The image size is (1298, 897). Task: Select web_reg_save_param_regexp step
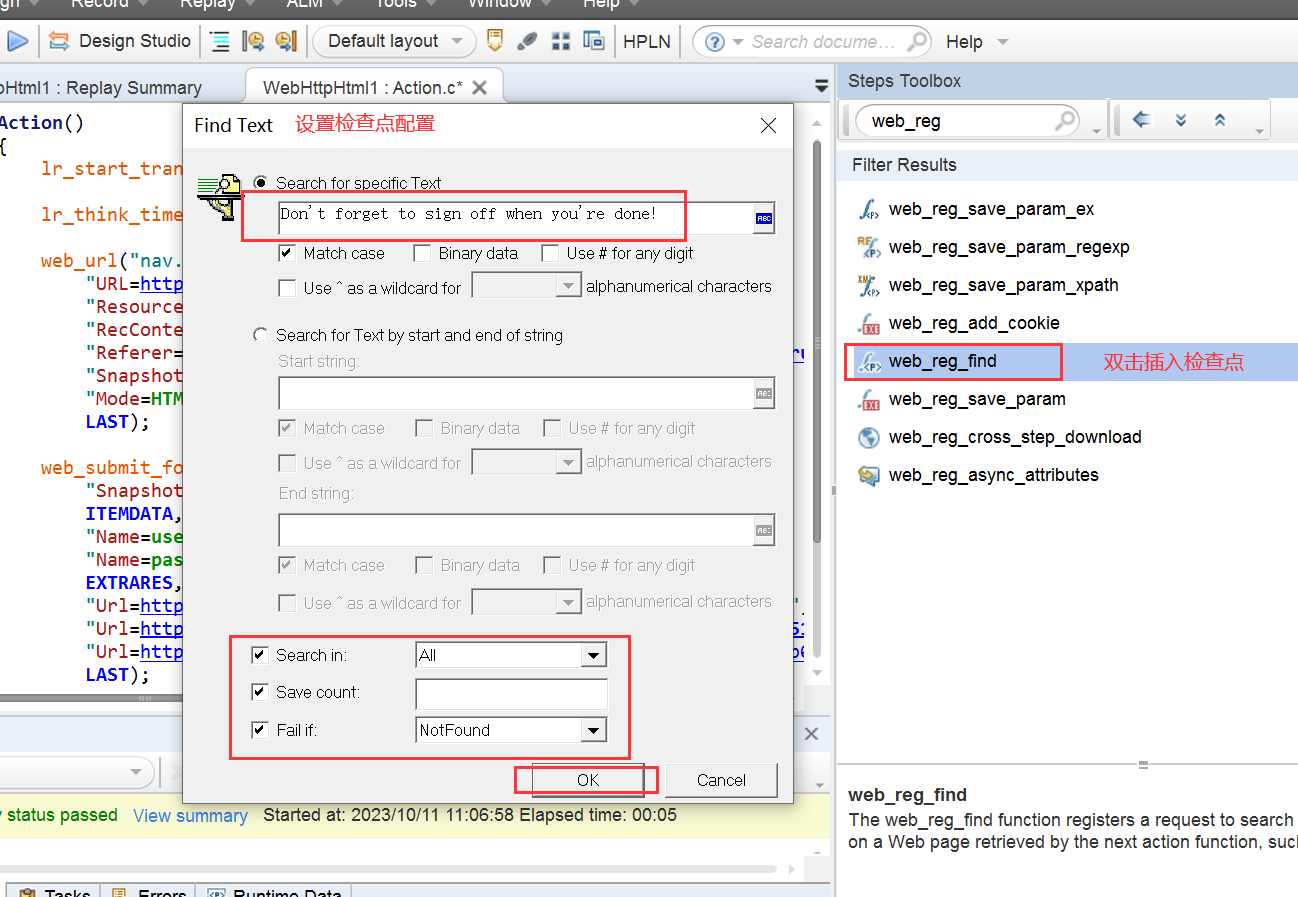(1009, 247)
